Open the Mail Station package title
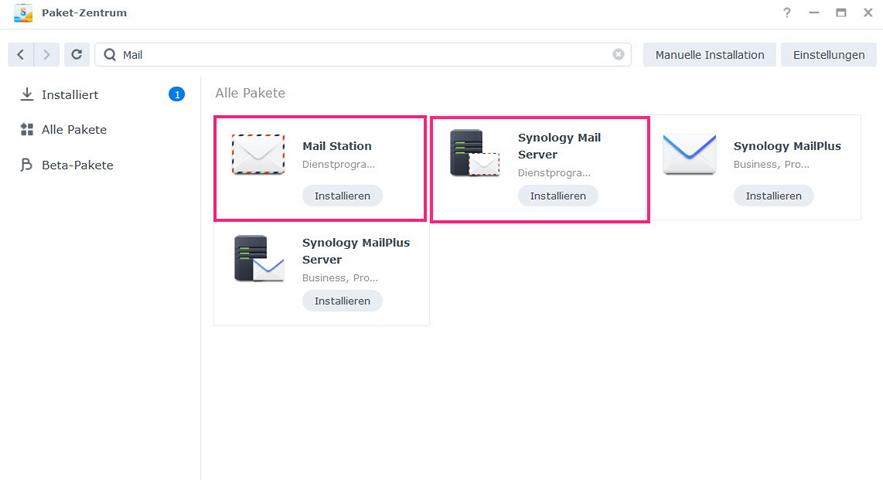 point(337,146)
